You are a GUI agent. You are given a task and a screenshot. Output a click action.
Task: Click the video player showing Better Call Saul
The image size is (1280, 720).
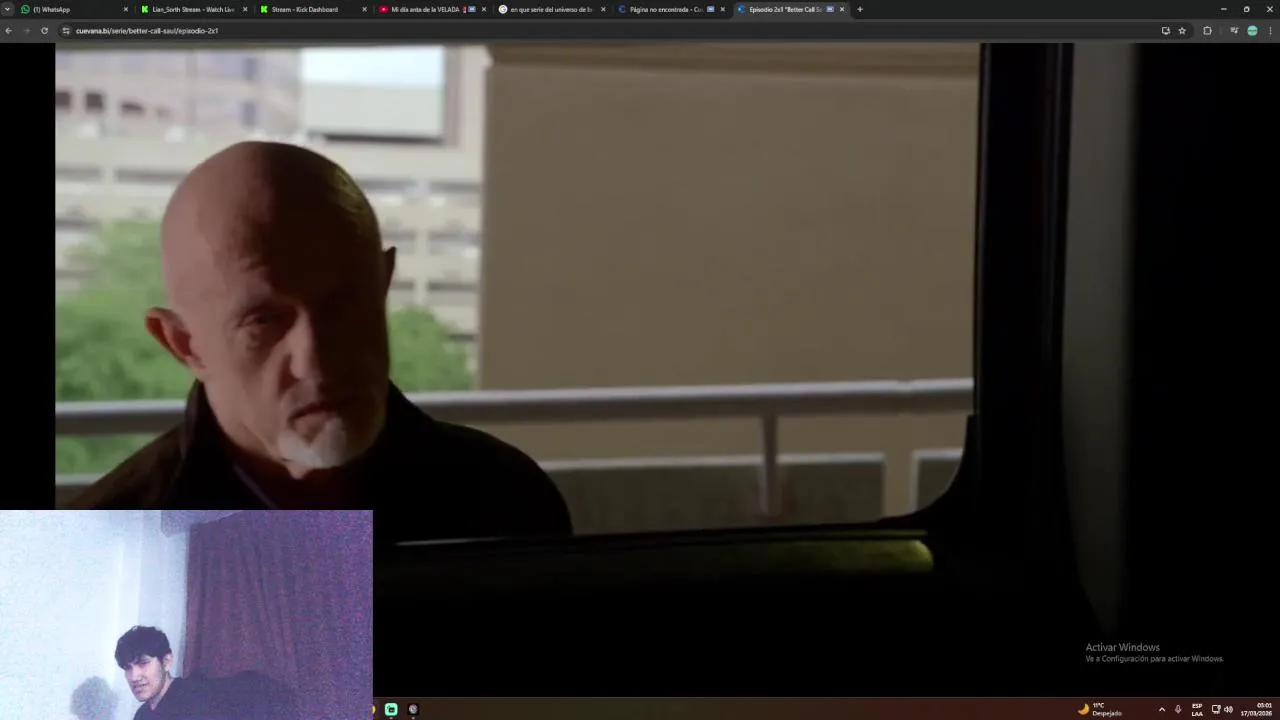click(x=640, y=370)
